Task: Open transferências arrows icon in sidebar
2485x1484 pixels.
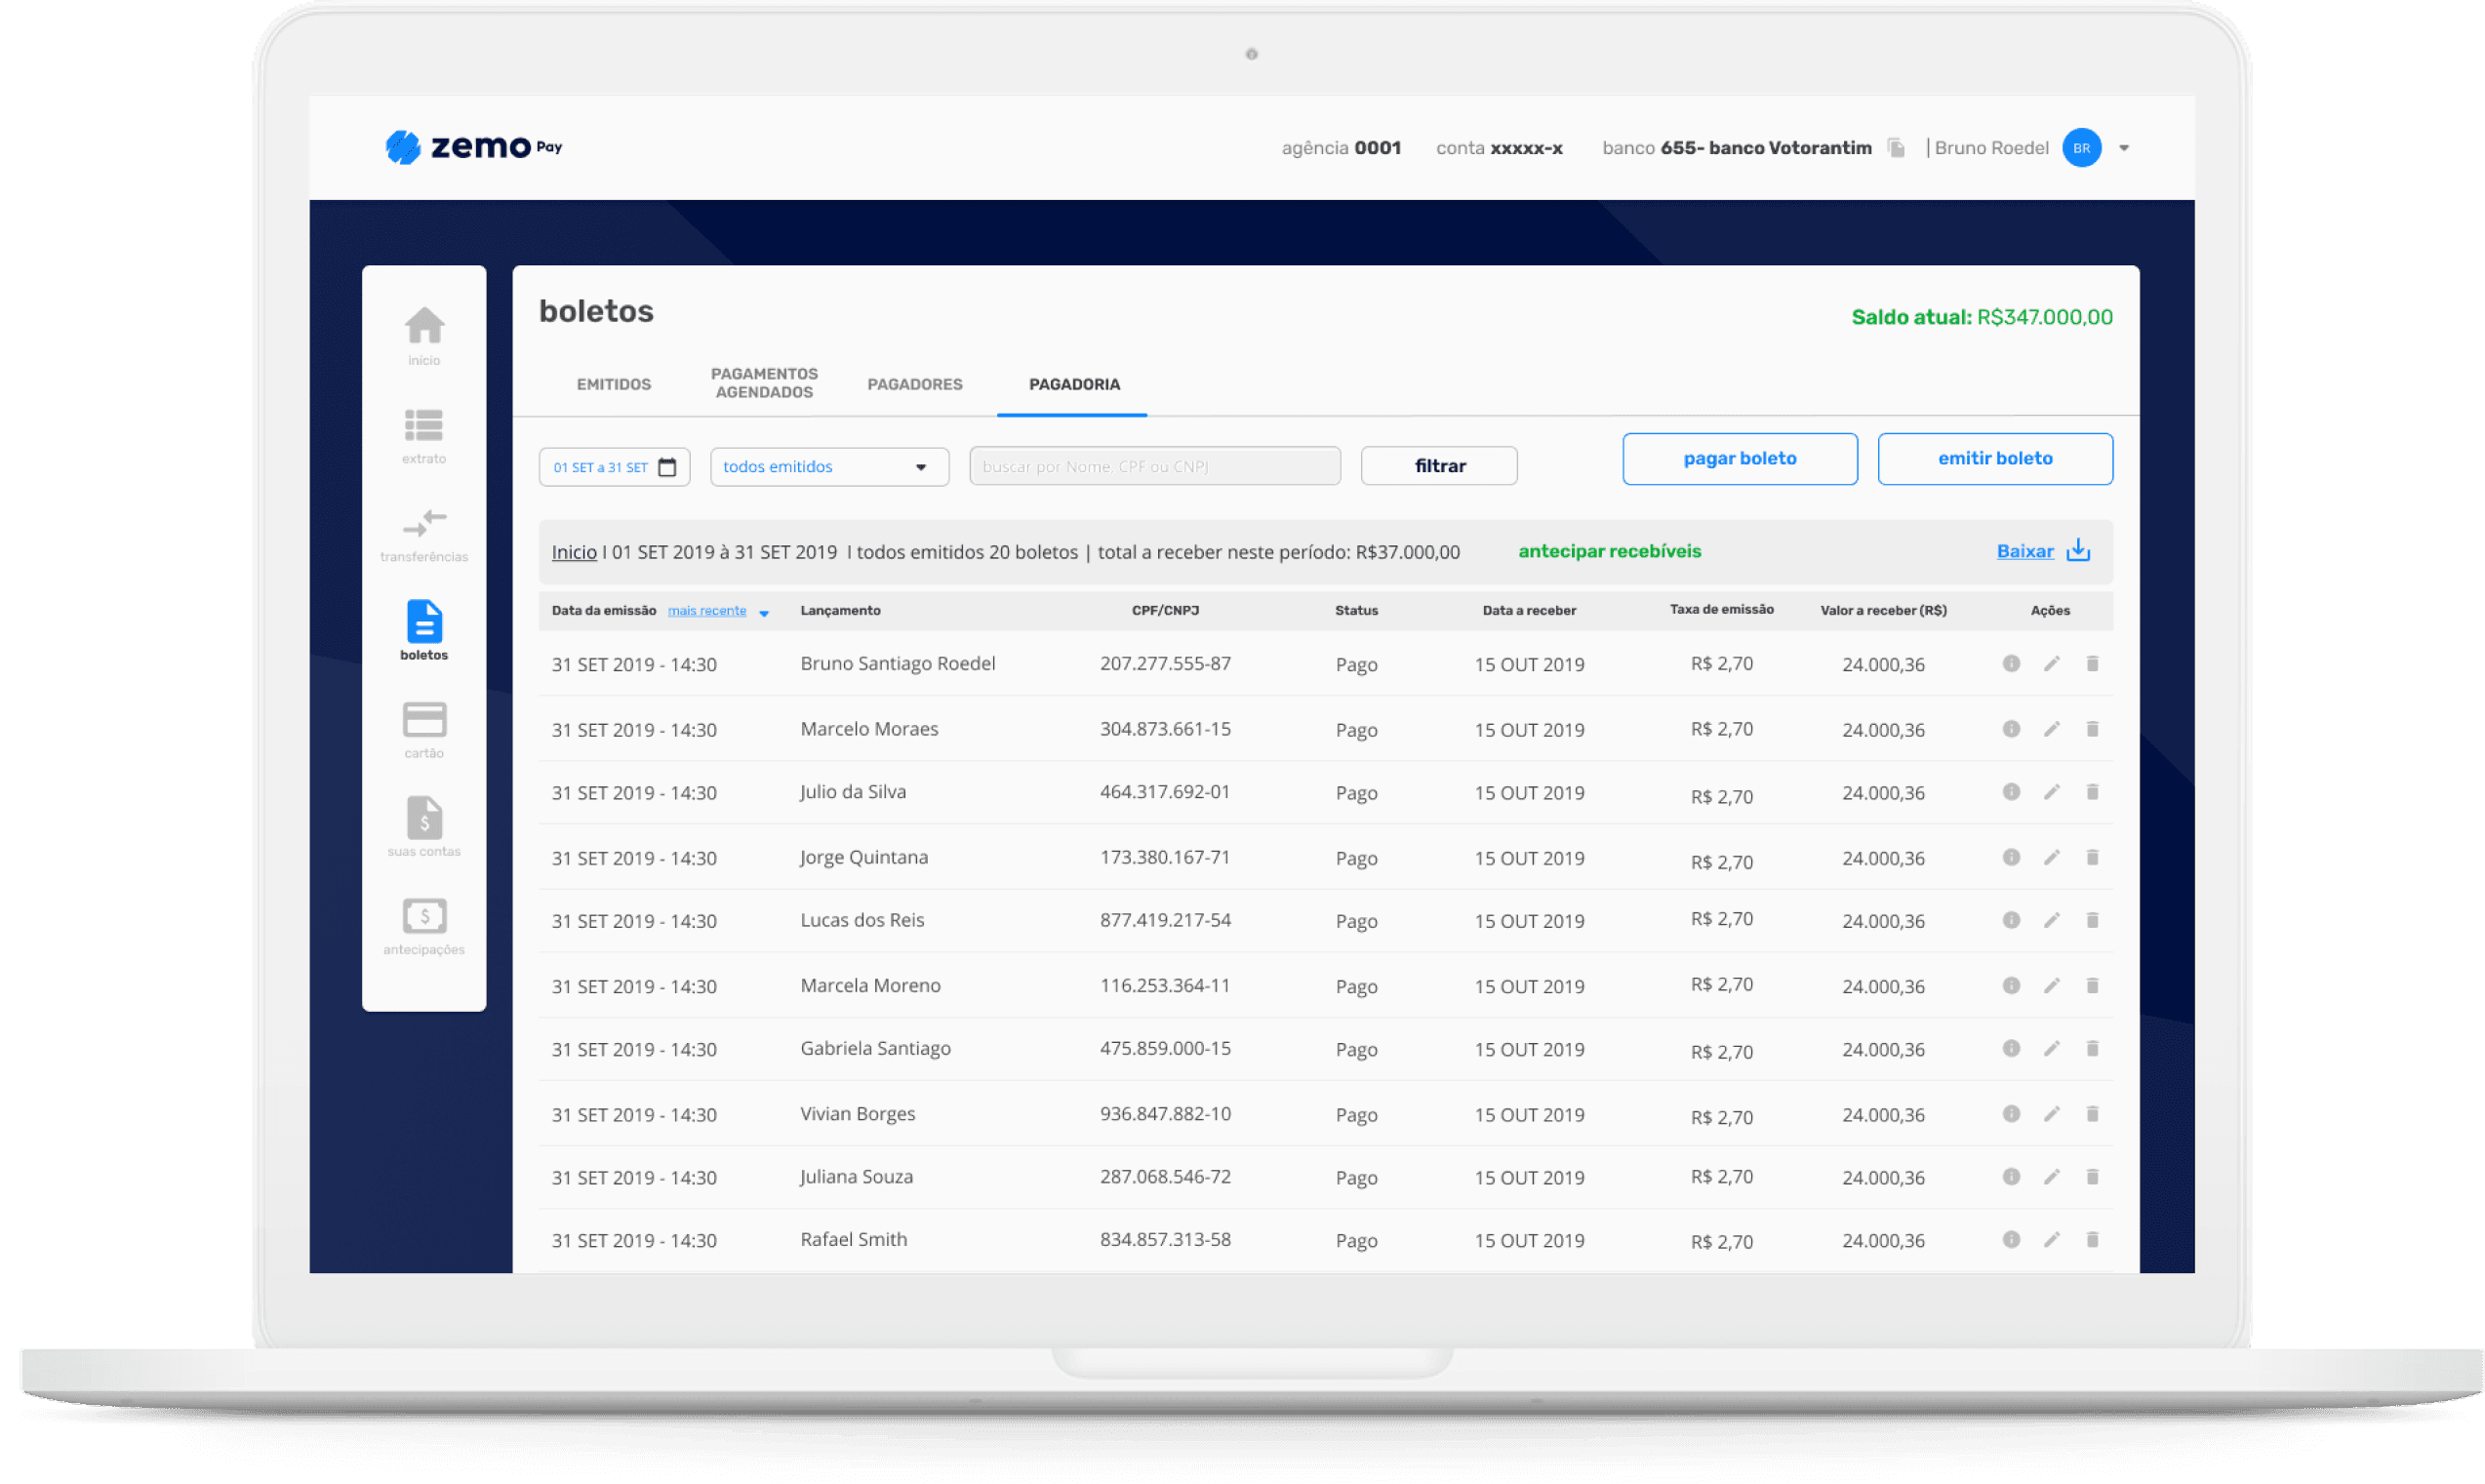Action: (424, 523)
